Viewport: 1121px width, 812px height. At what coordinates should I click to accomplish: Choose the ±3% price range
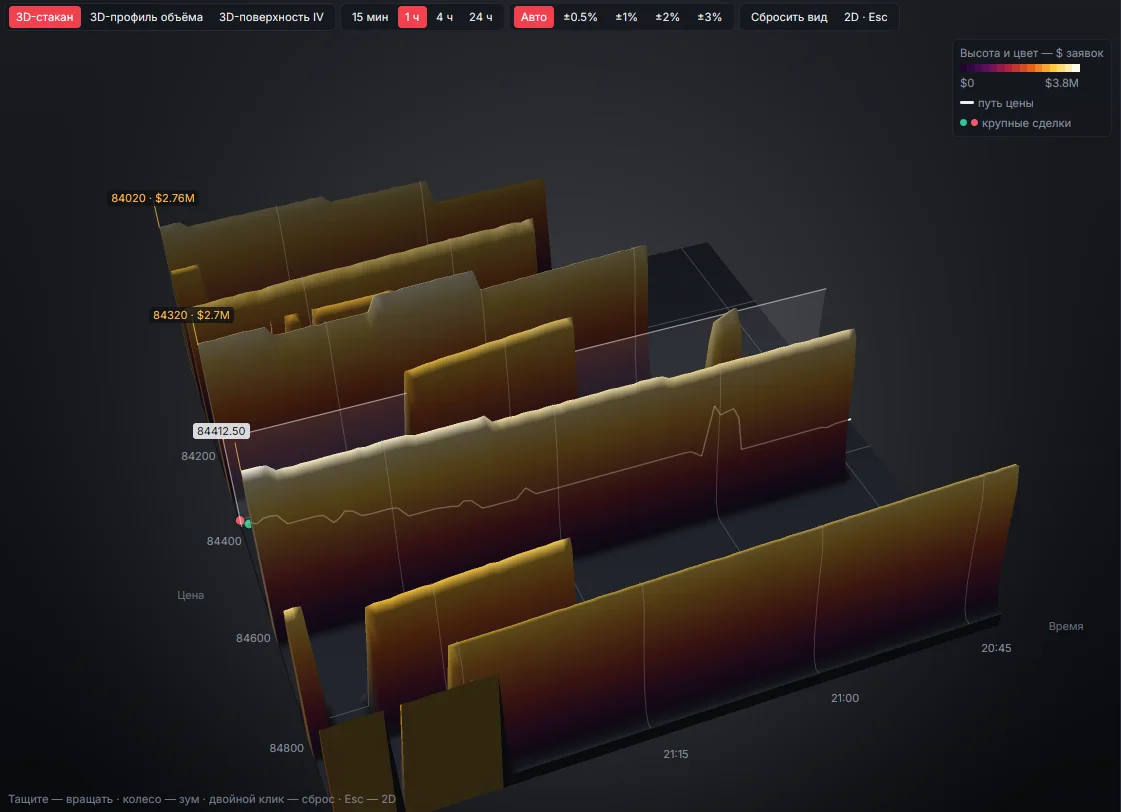709,17
